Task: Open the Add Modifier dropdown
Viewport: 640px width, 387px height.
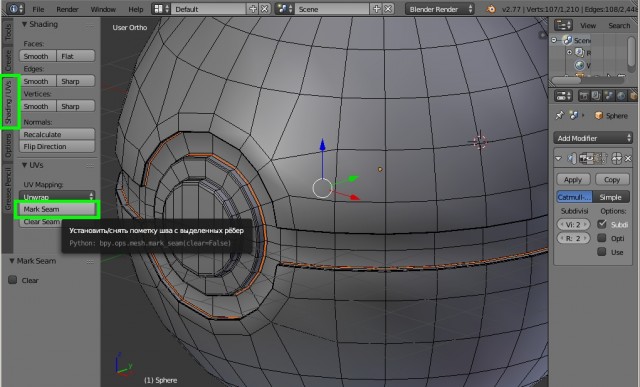Action: [x=593, y=138]
